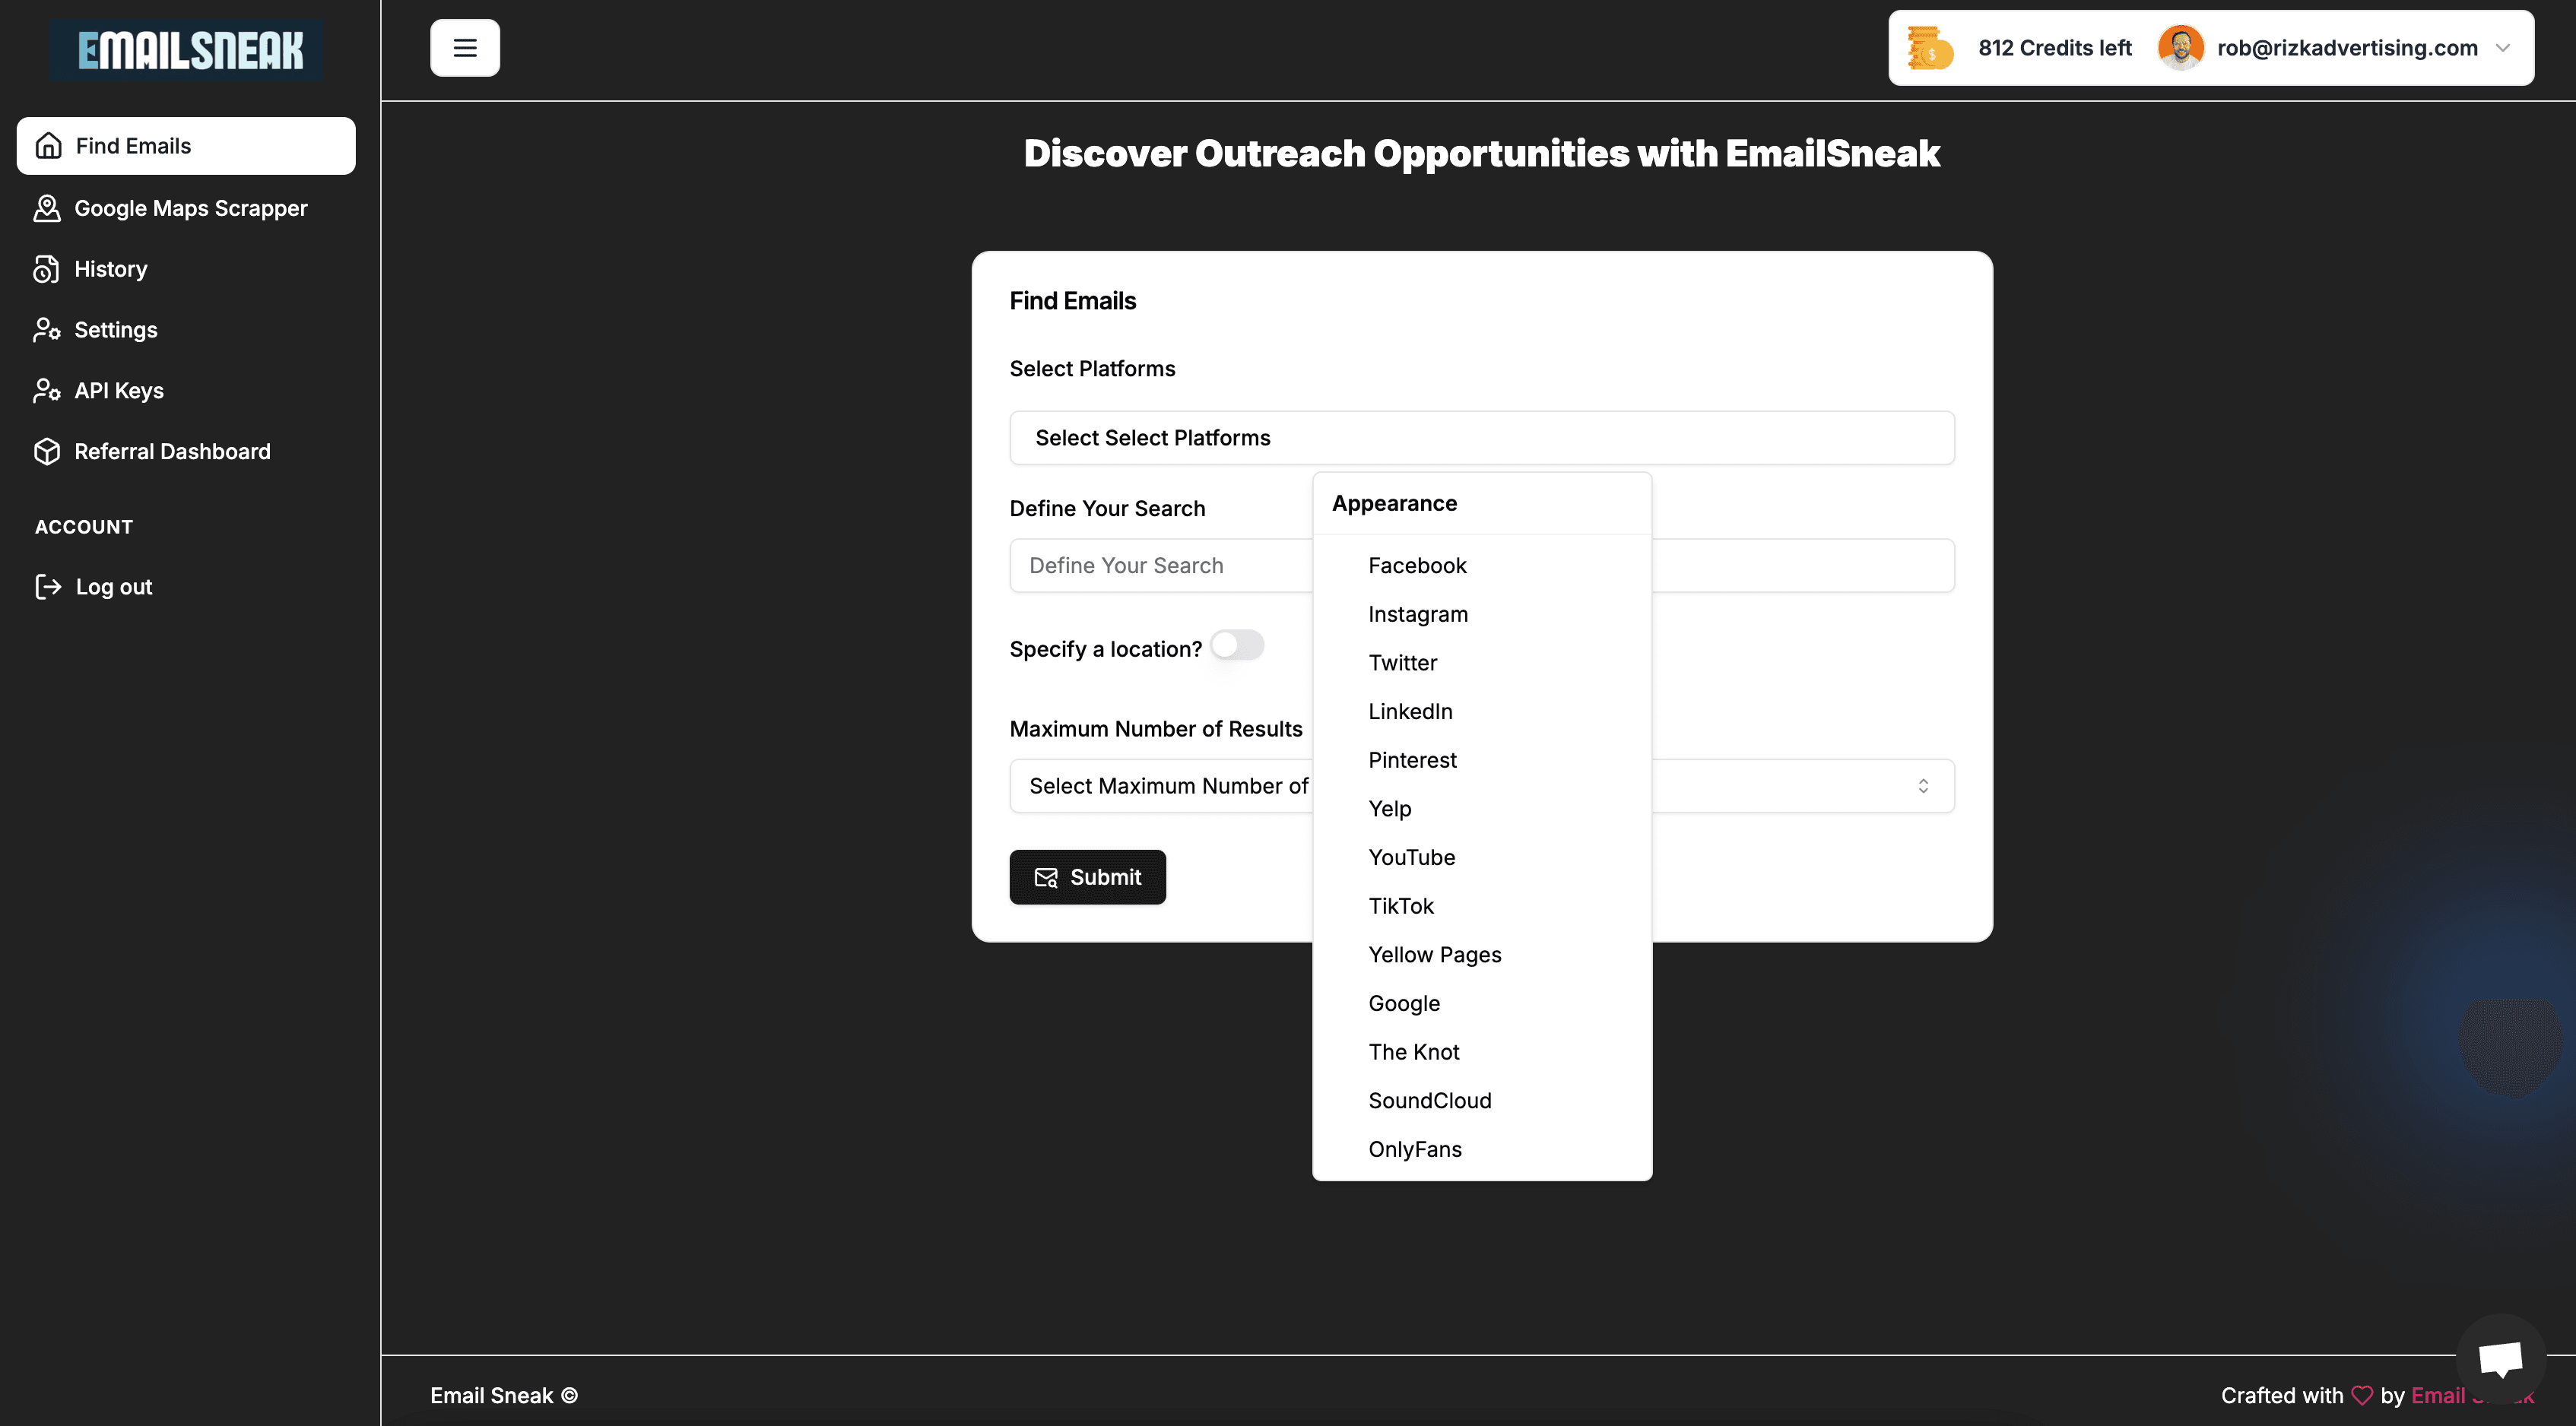Toggle the Specify a location switch
This screenshot has height=1426, width=2576.
click(x=1237, y=646)
